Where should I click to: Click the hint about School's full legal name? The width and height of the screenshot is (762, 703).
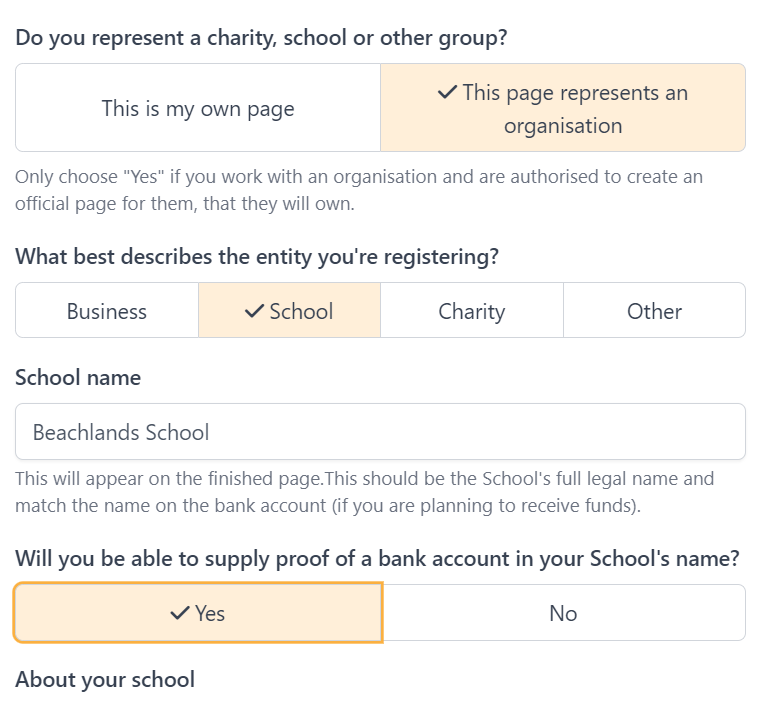click(364, 492)
